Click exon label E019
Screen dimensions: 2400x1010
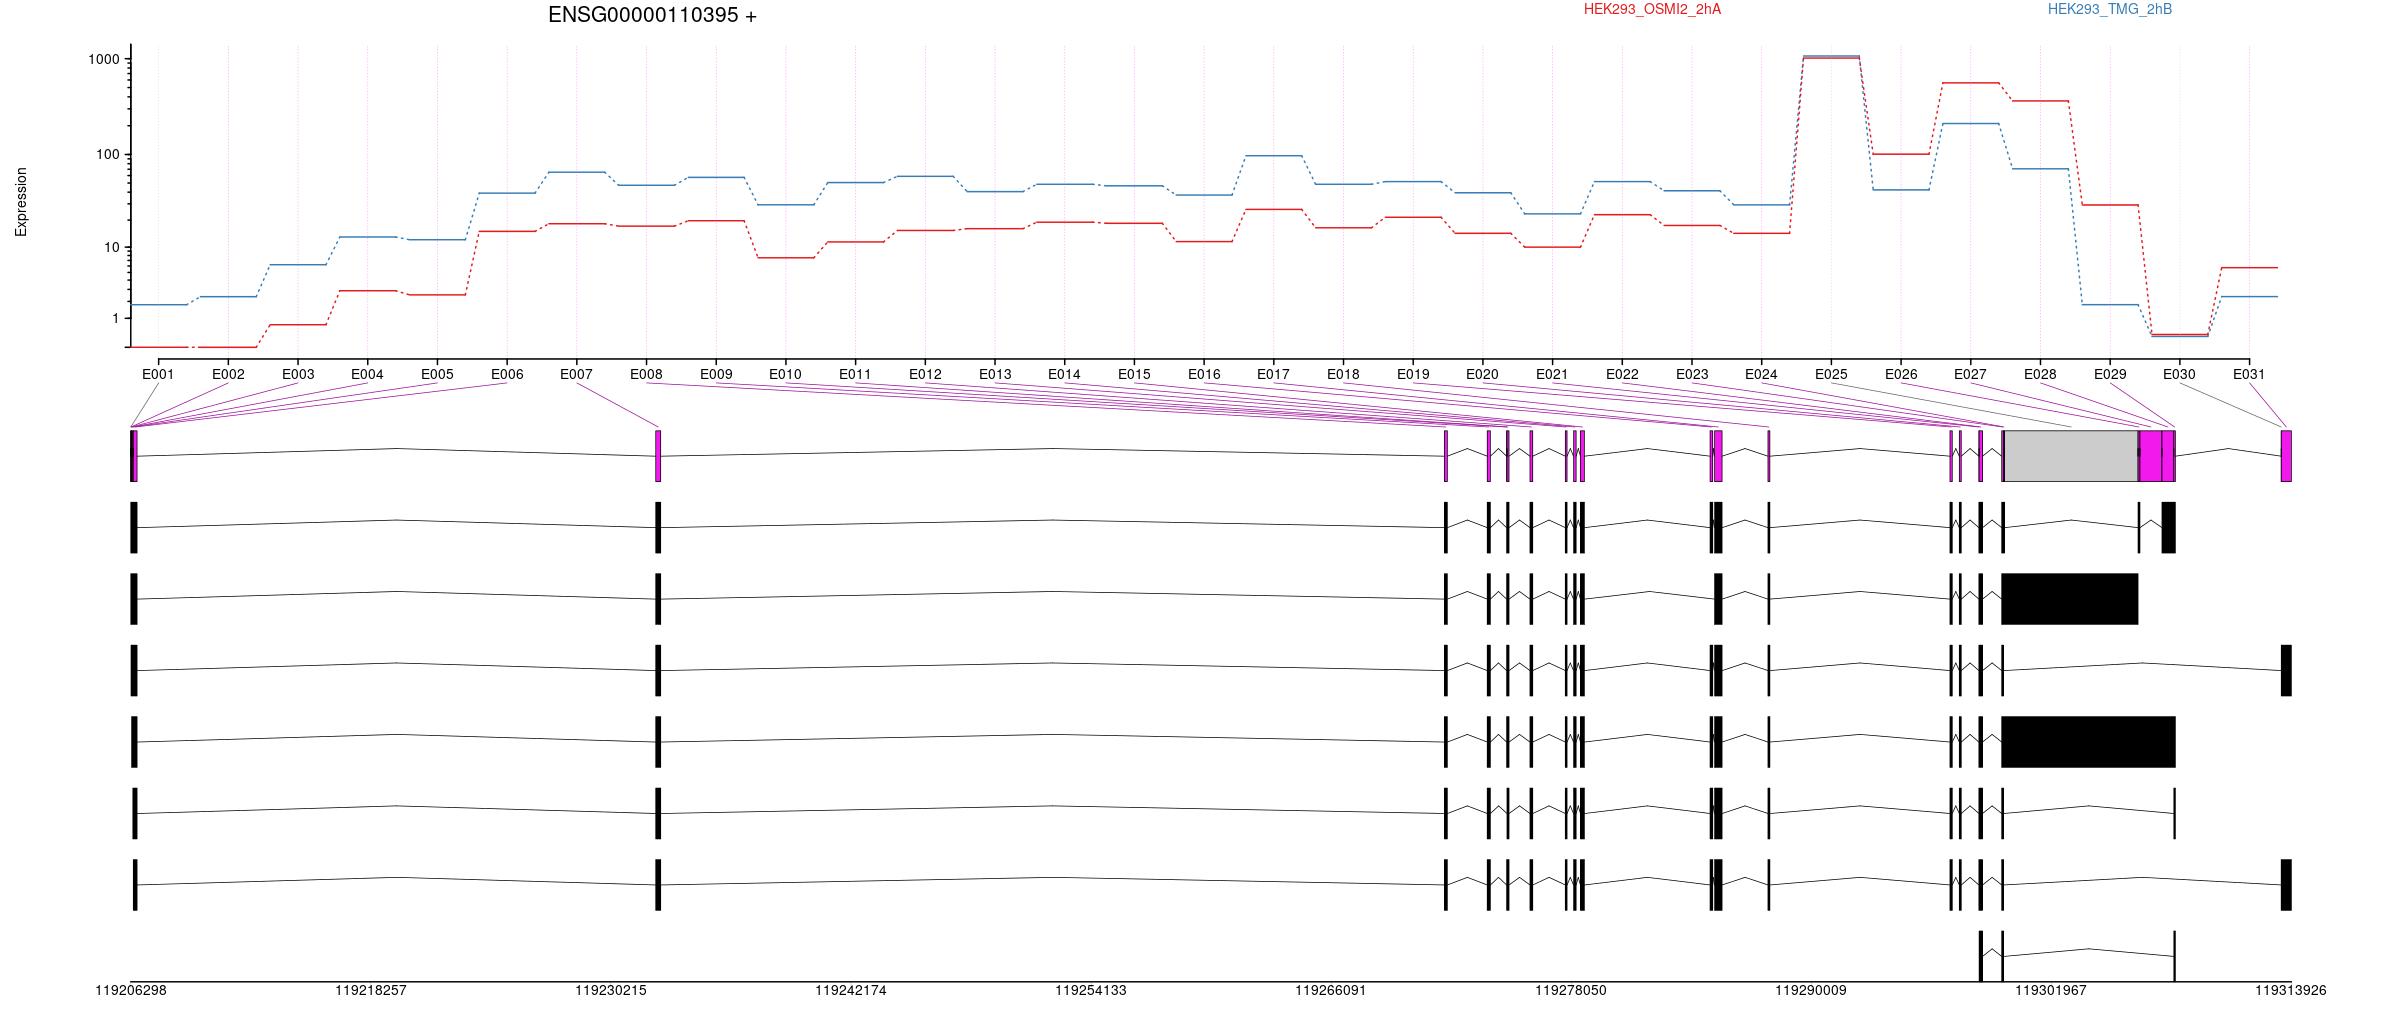pyautogui.click(x=1413, y=375)
